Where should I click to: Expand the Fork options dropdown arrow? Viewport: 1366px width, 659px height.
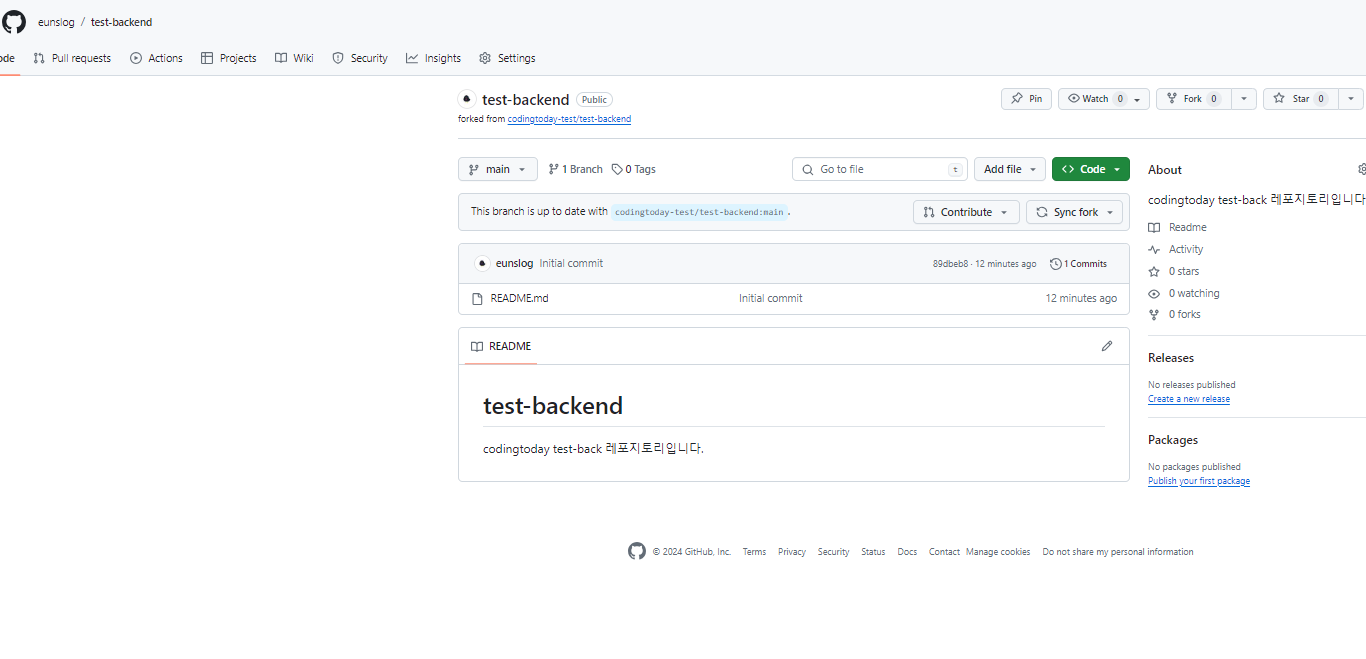(1243, 99)
